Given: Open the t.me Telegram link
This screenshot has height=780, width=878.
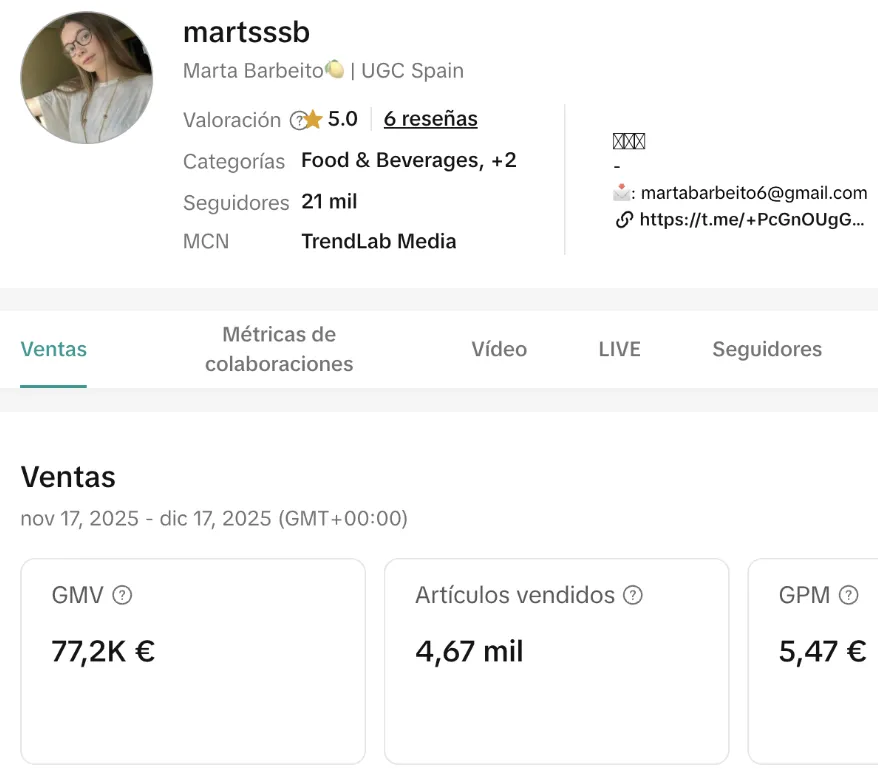Looking at the screenshot, I should (x=751, y=220).
